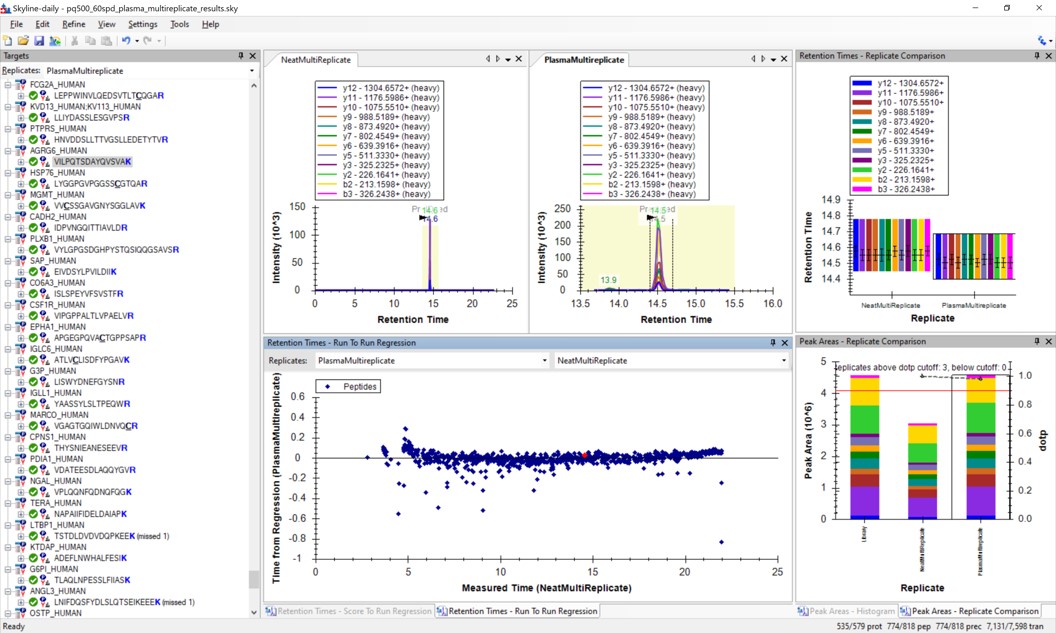Select protein CPNS1_HUMAN in the tree
The width and height of the screenshot is (1056, 633).
(58, 437)
